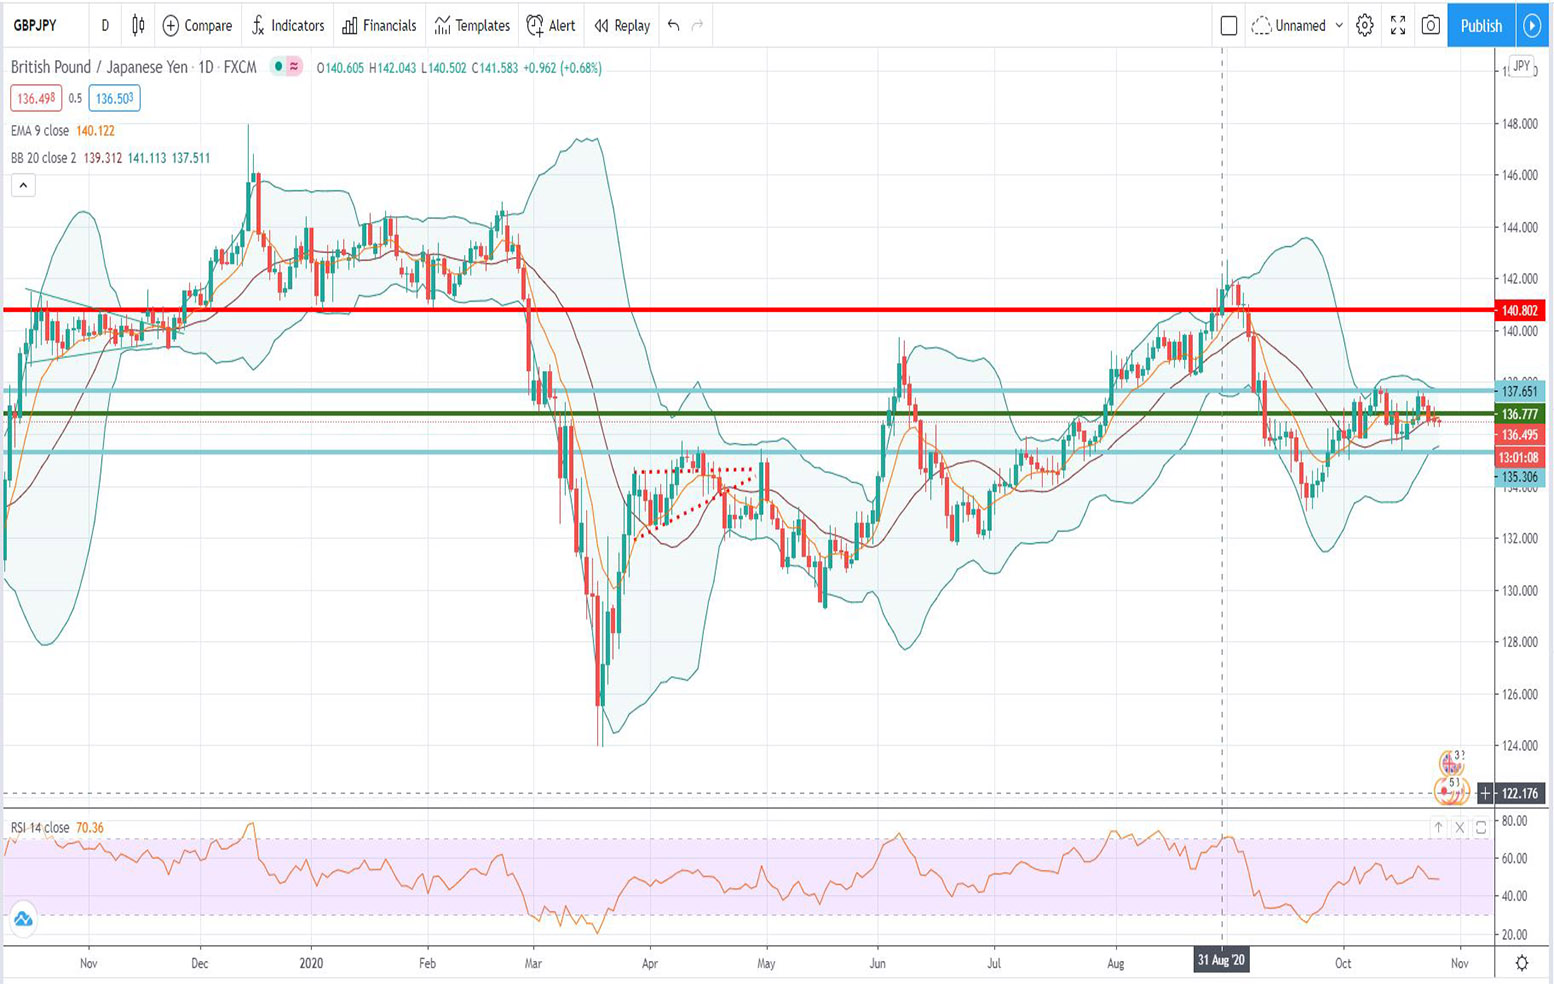Select the candlestick chart style icon
1554x984 pixels.
point(139,26)
